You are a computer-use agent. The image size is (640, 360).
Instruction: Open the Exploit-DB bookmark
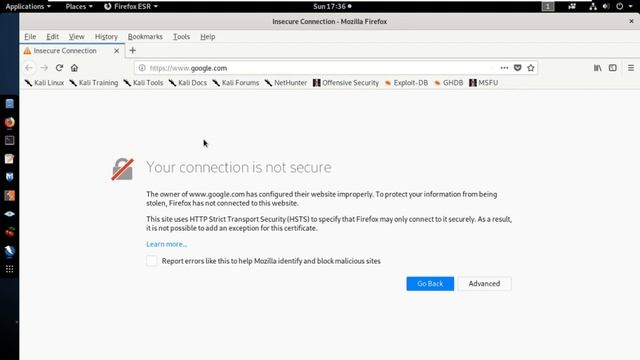click(x=406, y=83)
